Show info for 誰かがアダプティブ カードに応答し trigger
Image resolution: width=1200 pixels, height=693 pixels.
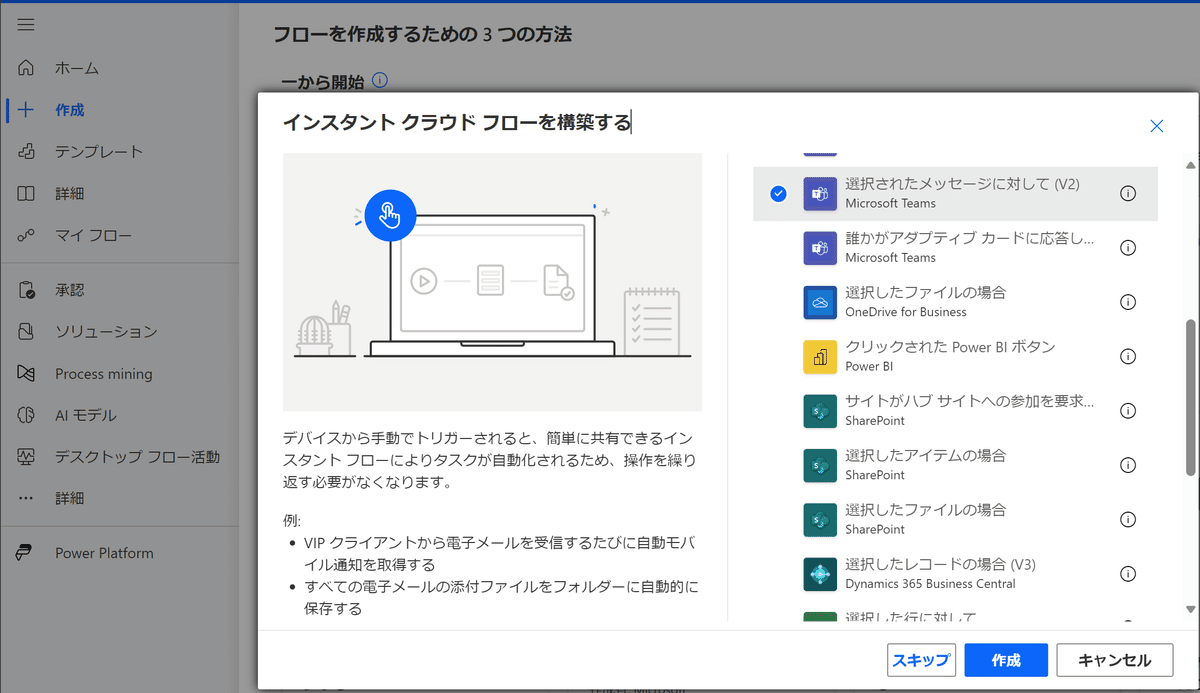click(x=1128, y=248)
